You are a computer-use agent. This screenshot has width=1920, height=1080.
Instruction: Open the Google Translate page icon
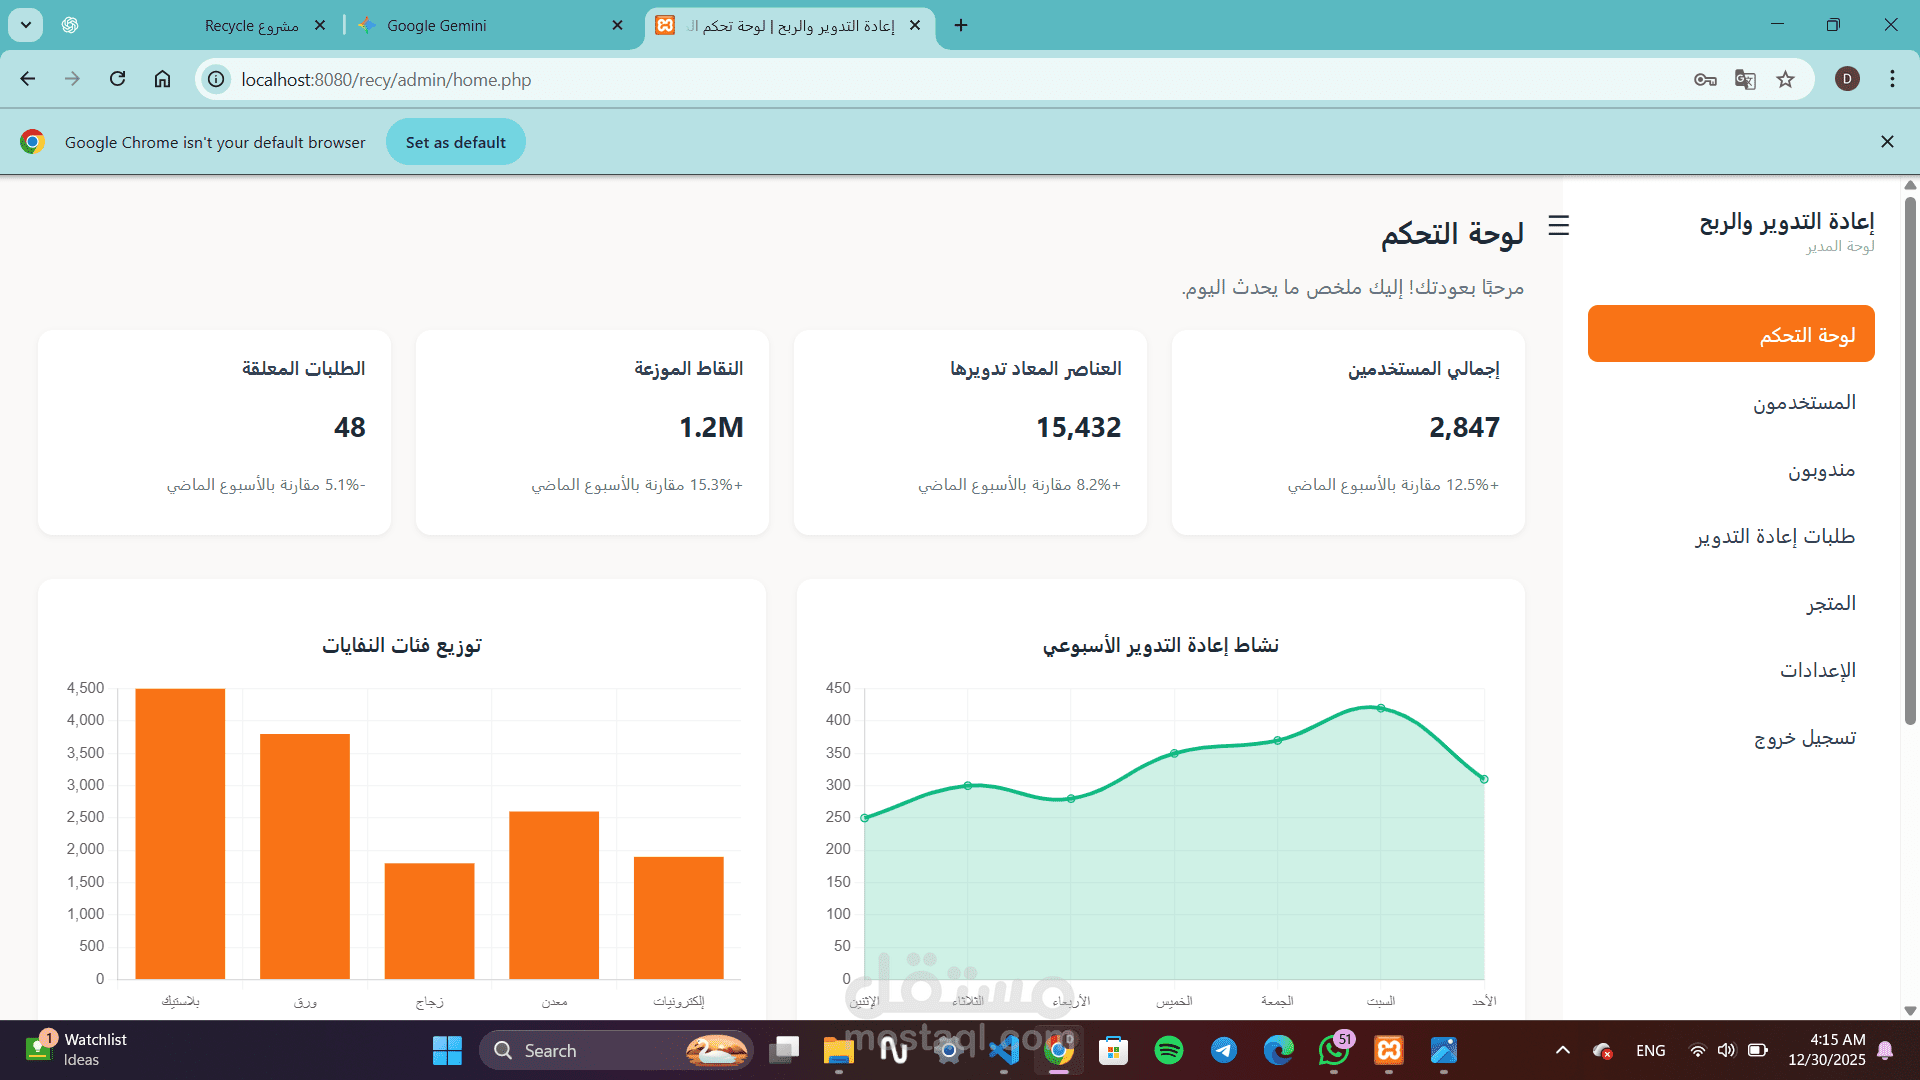[1745, 79]
